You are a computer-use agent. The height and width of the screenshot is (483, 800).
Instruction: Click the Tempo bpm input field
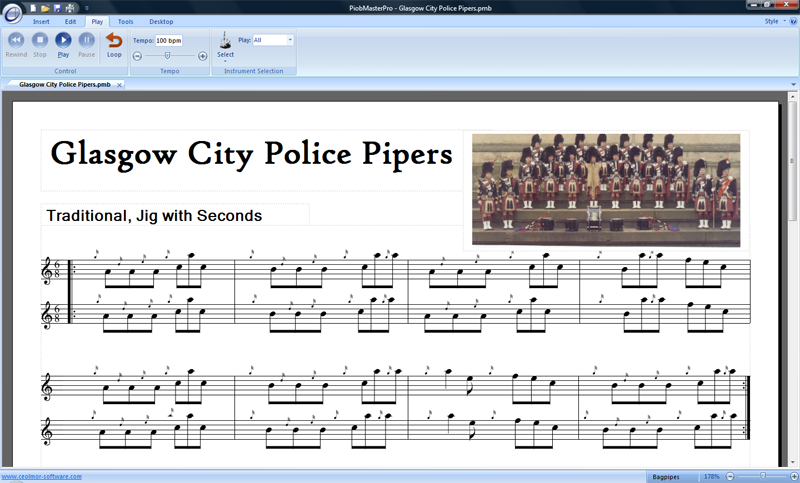[x=169, y=40]
